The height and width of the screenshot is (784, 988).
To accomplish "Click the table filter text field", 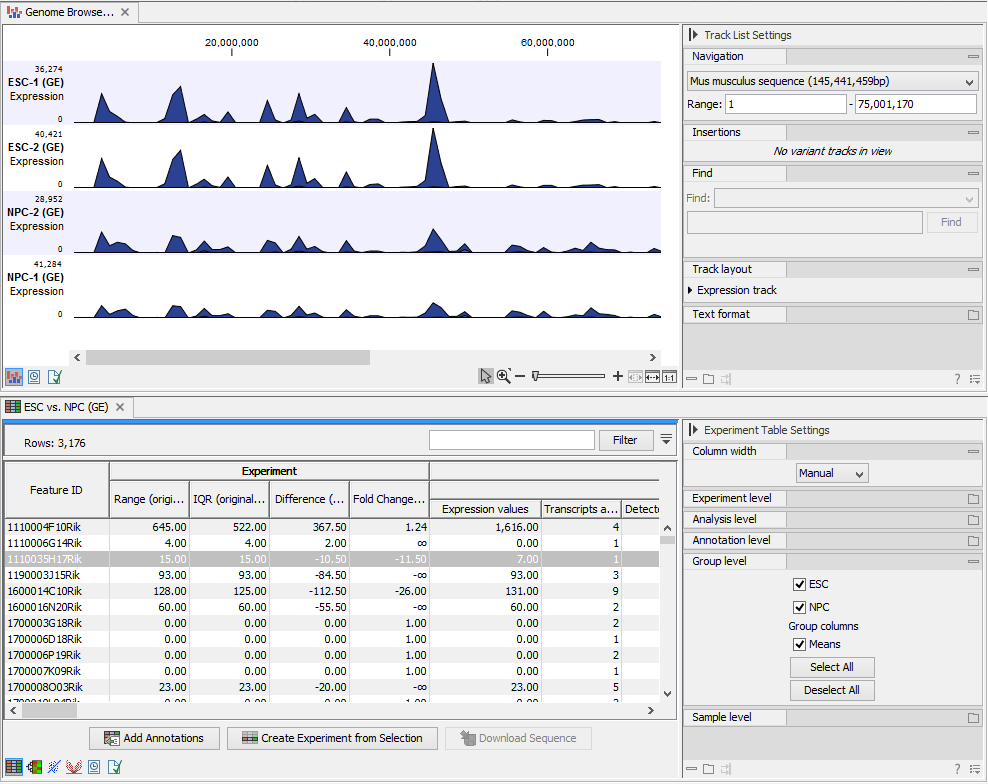I will pos(510,440).
